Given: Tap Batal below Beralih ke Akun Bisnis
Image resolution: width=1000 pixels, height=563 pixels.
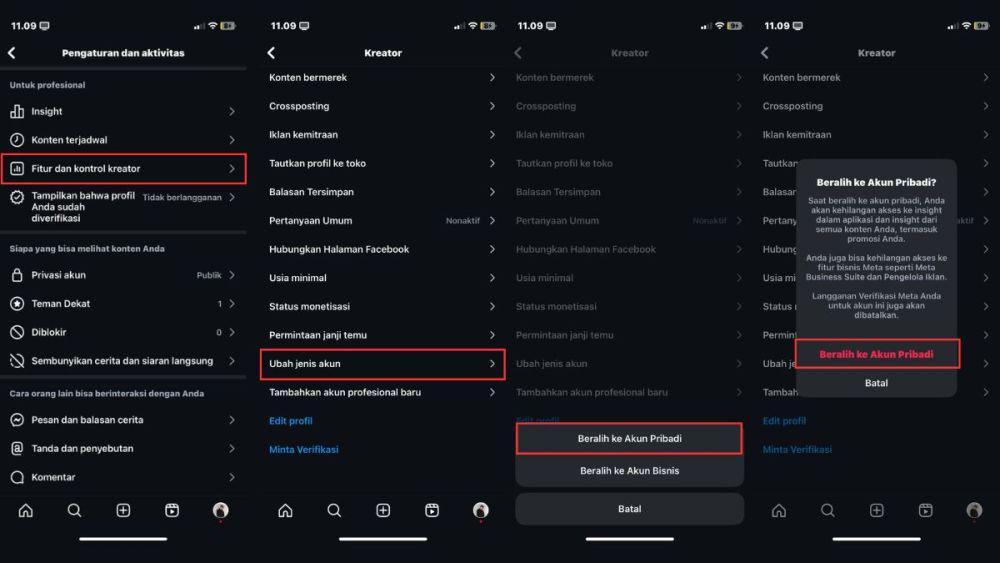Looking at the screenshot, I should point(629,509).
